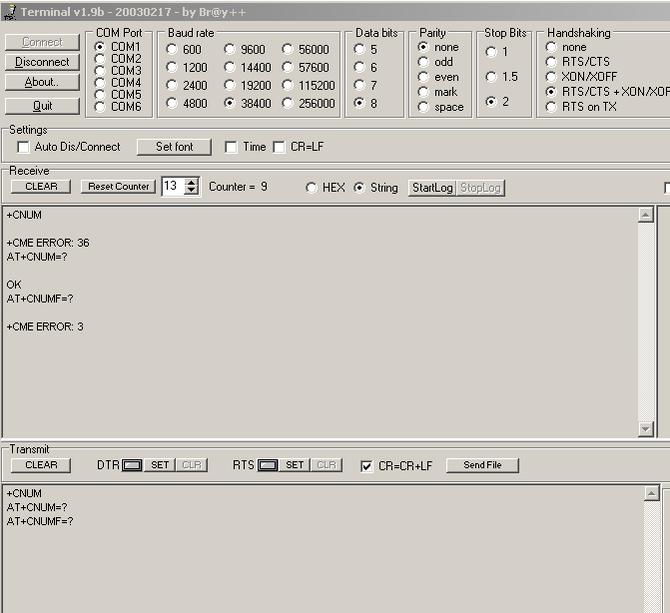670x613 pixels.
Task: Click Send File button
Action: [482, 465]
